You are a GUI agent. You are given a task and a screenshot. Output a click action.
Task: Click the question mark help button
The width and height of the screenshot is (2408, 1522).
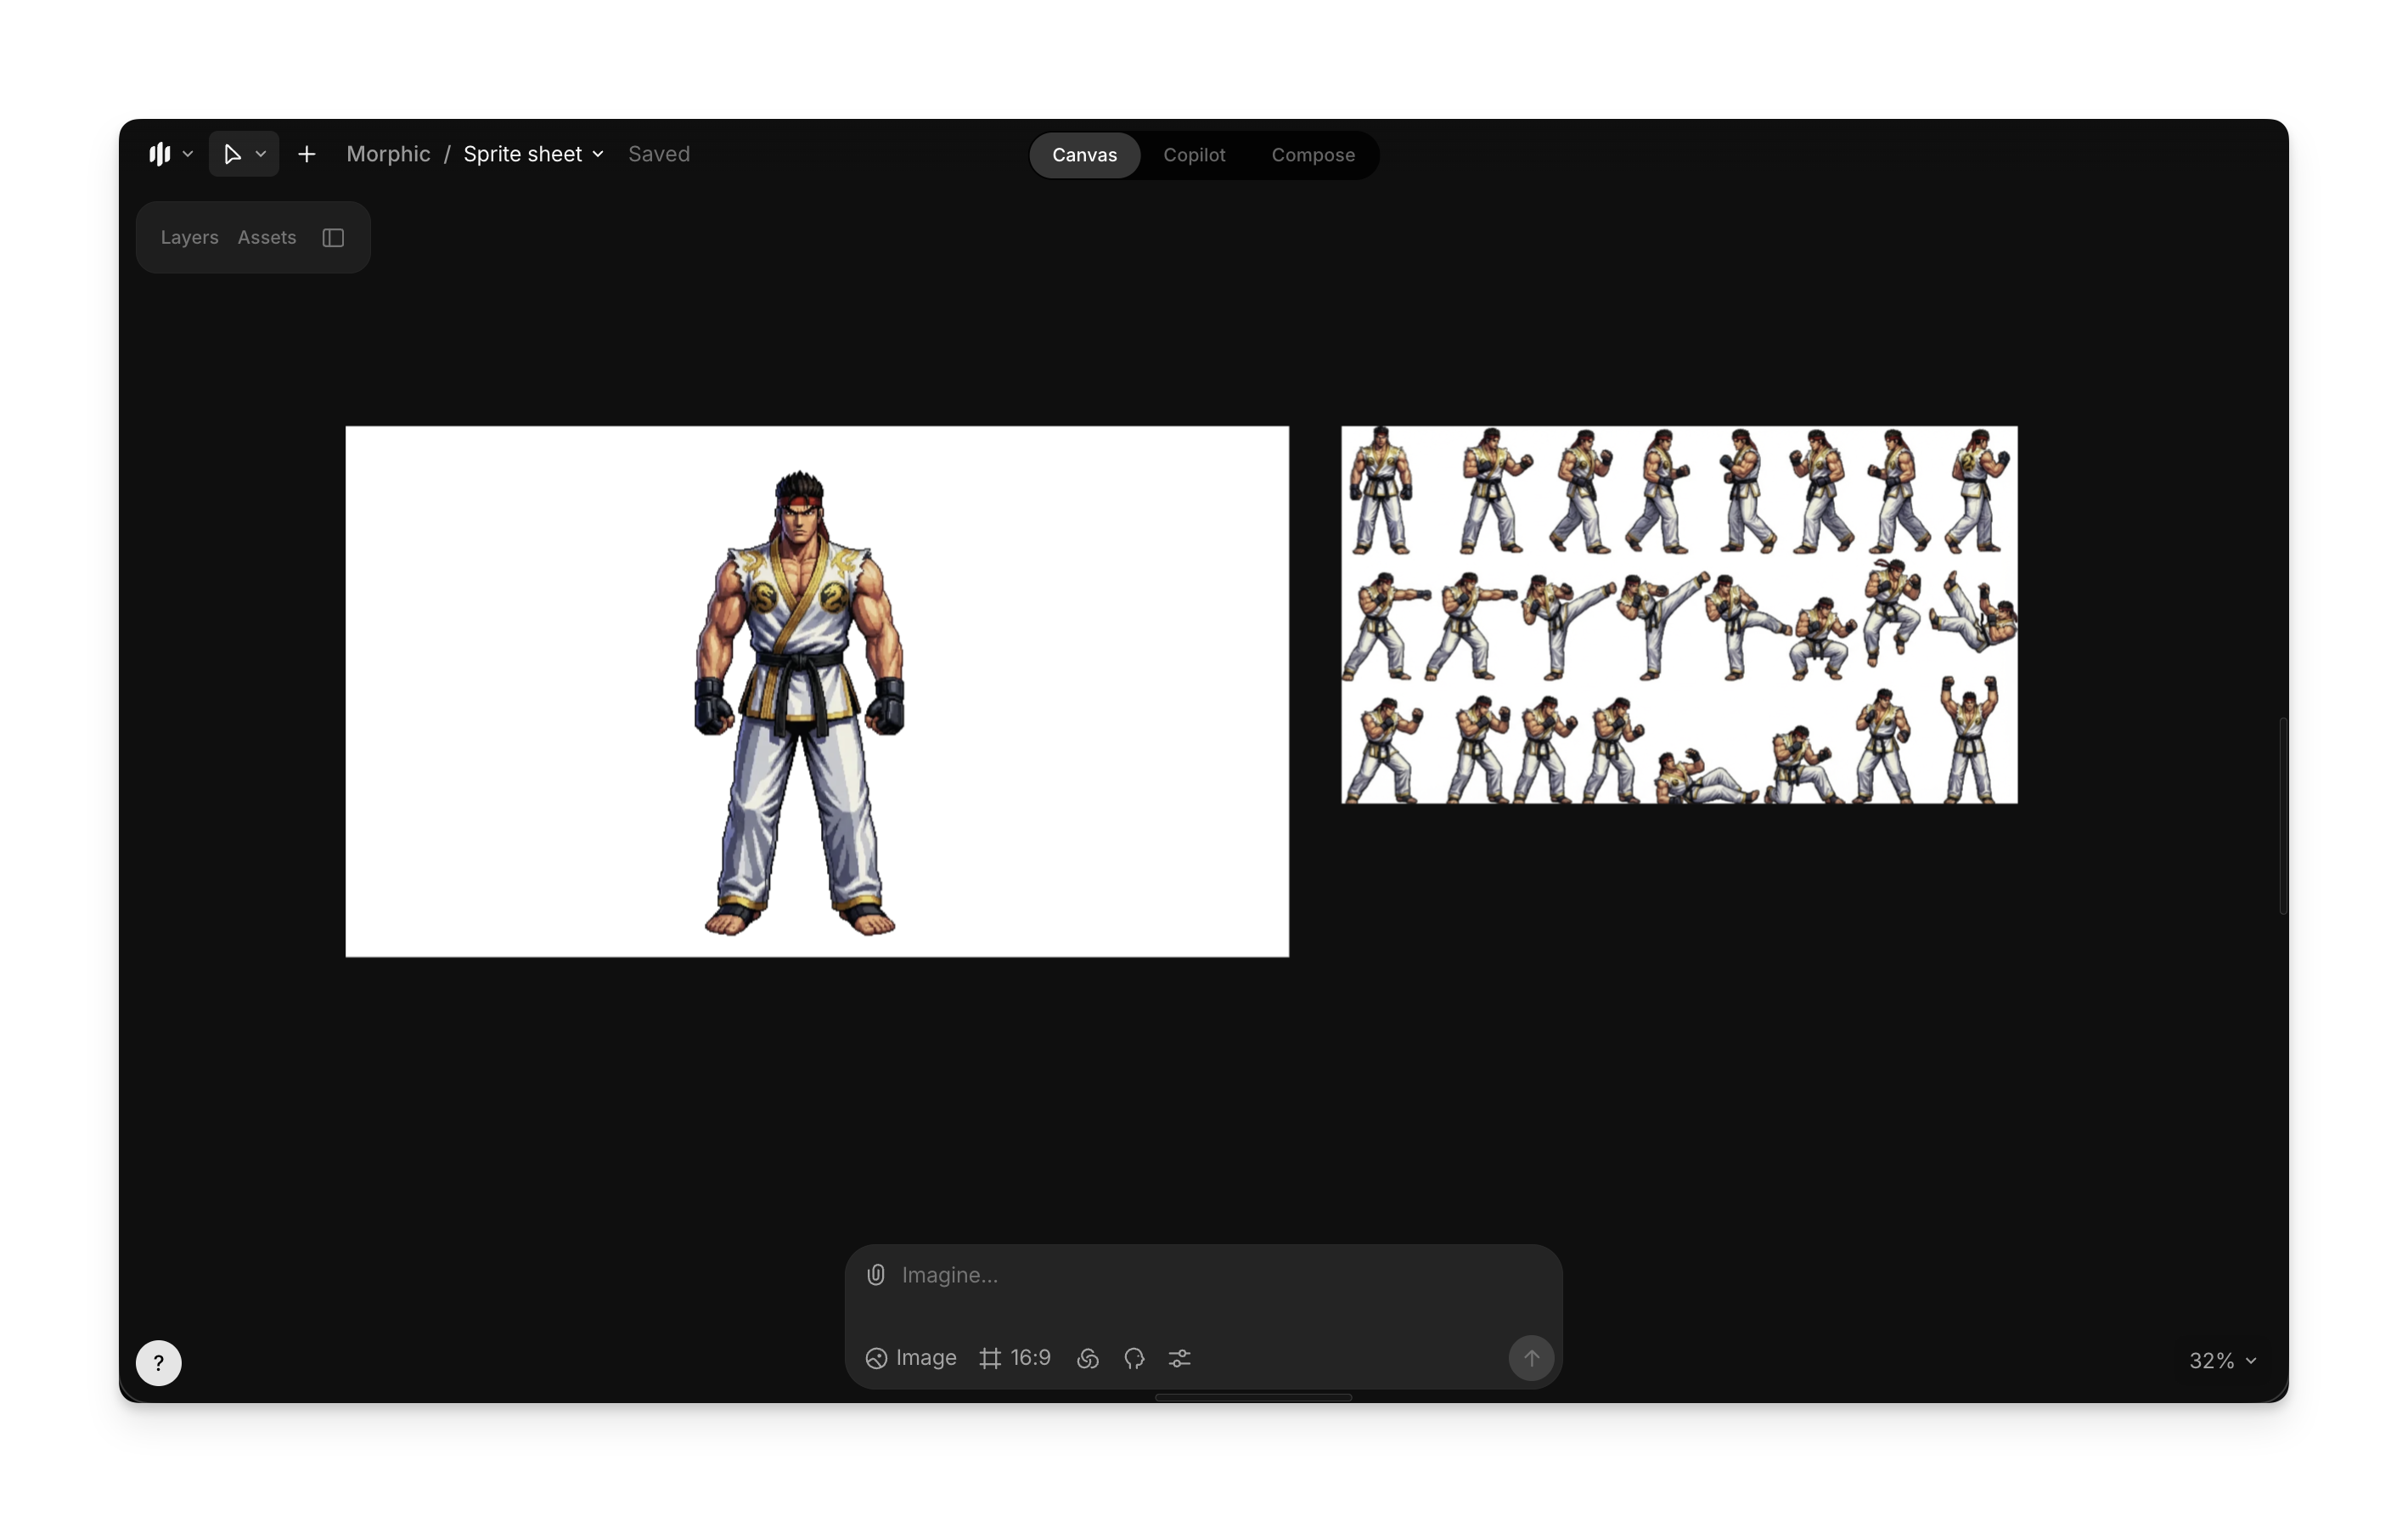(158, 1362)
